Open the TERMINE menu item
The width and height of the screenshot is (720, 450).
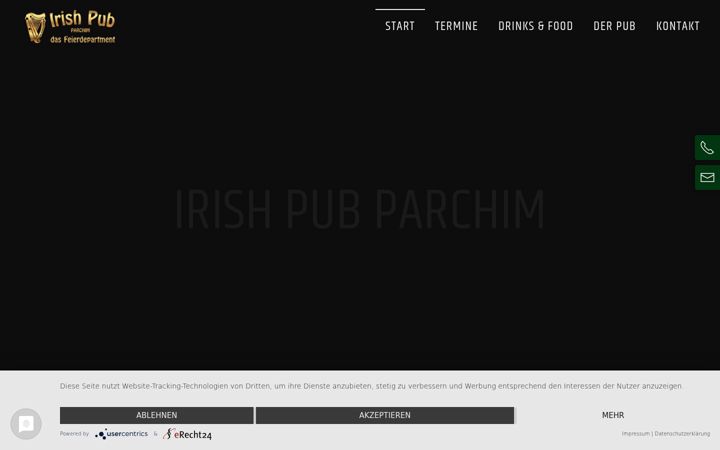[x=456, y=26]
